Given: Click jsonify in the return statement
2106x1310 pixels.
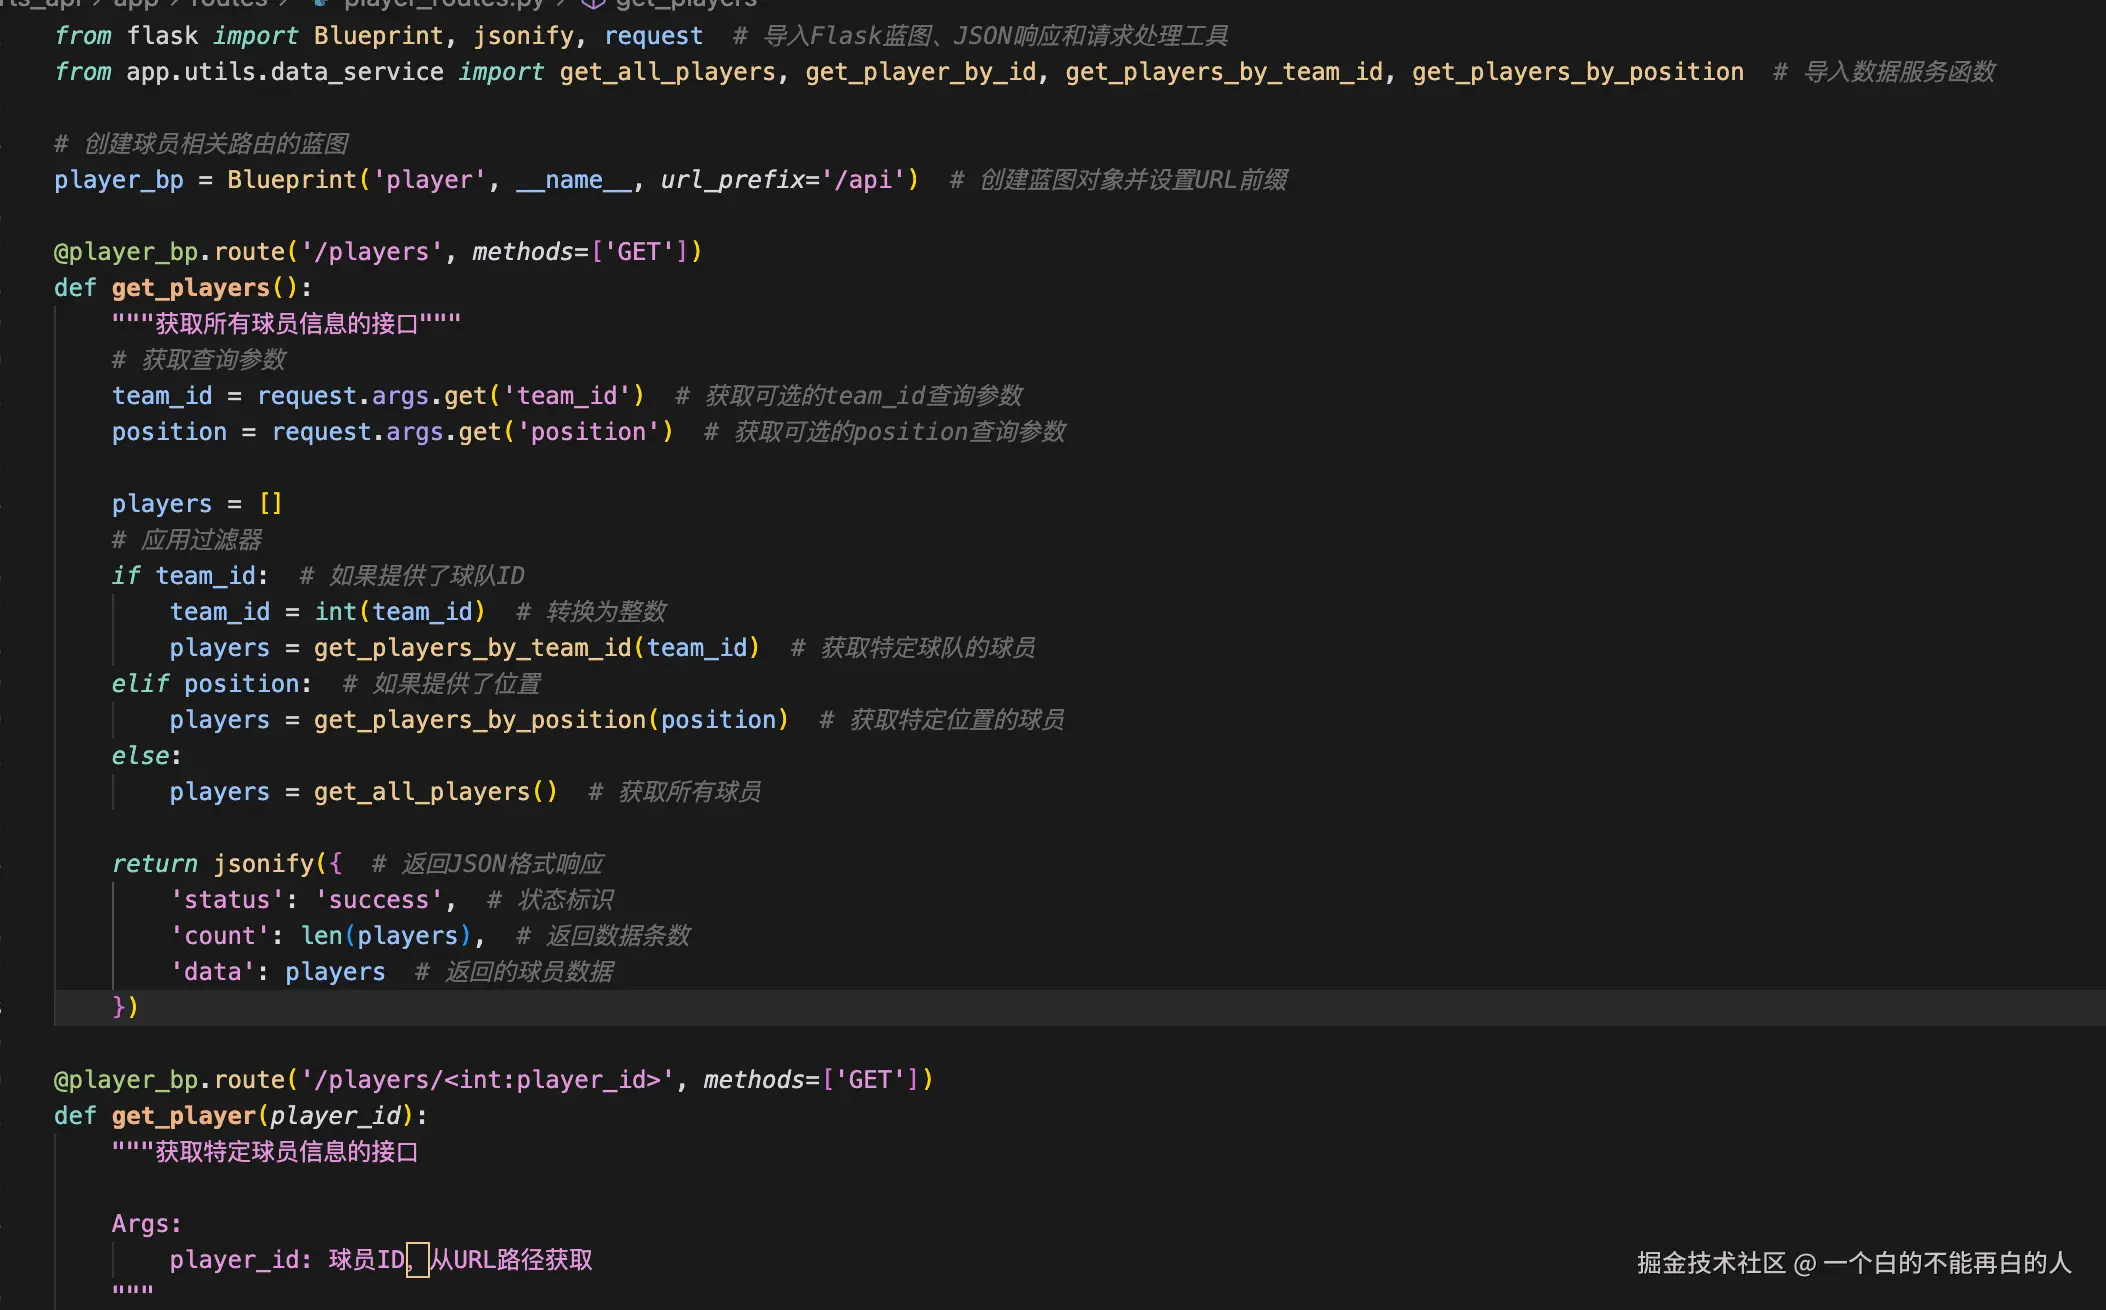Looking at the screenshot, I should tap(263, 864).
